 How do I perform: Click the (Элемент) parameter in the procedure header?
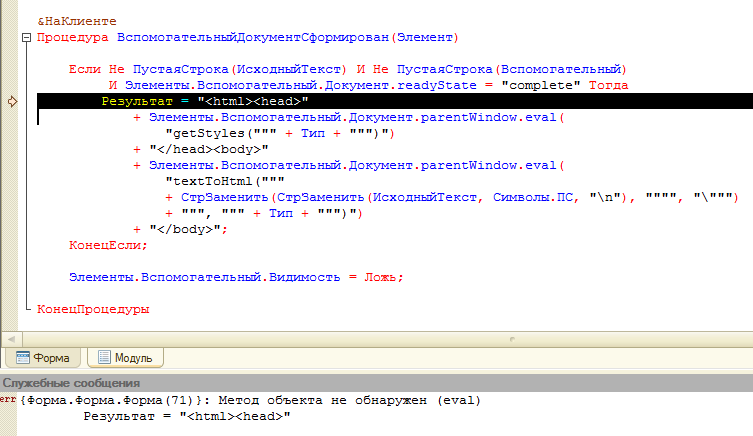425,37
